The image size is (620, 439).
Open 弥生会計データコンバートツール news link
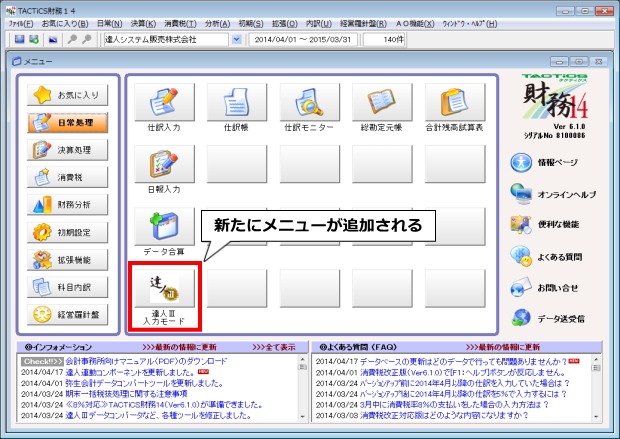click(x=144, y=383)
